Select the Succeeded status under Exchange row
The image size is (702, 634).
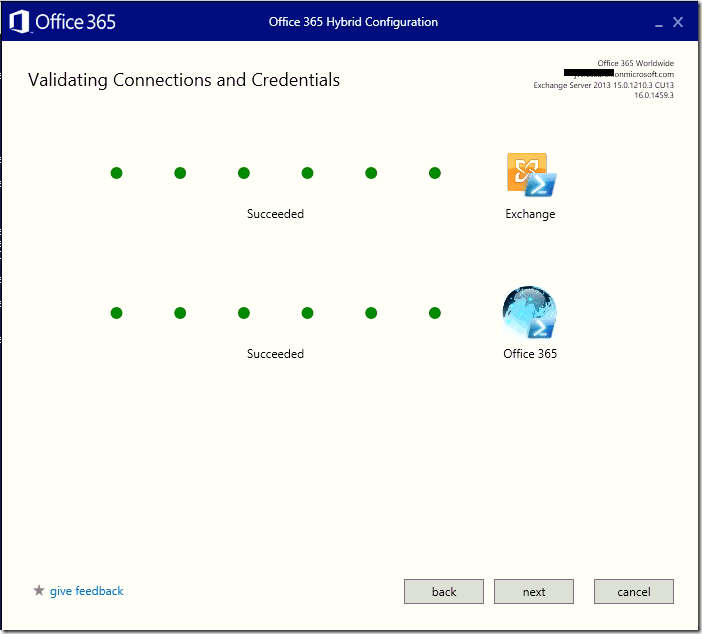point(275,214)
